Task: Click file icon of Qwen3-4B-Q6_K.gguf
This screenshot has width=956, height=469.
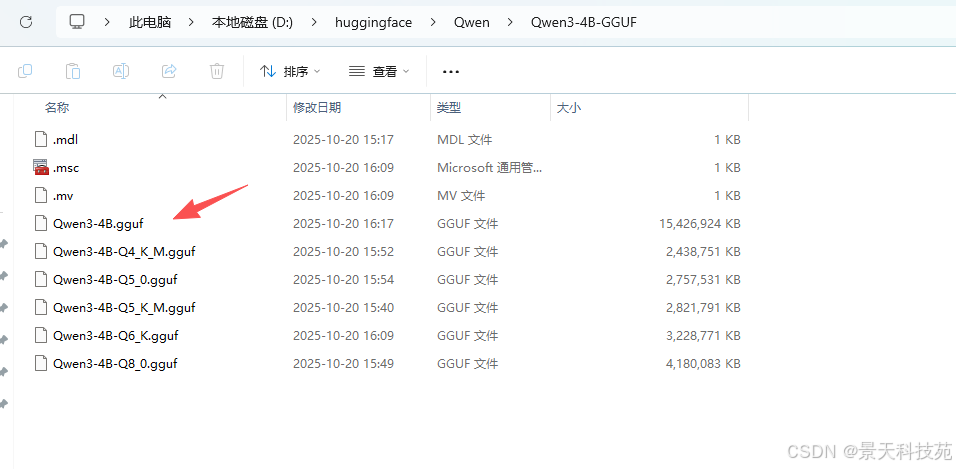Action: (x=41, y=336)
